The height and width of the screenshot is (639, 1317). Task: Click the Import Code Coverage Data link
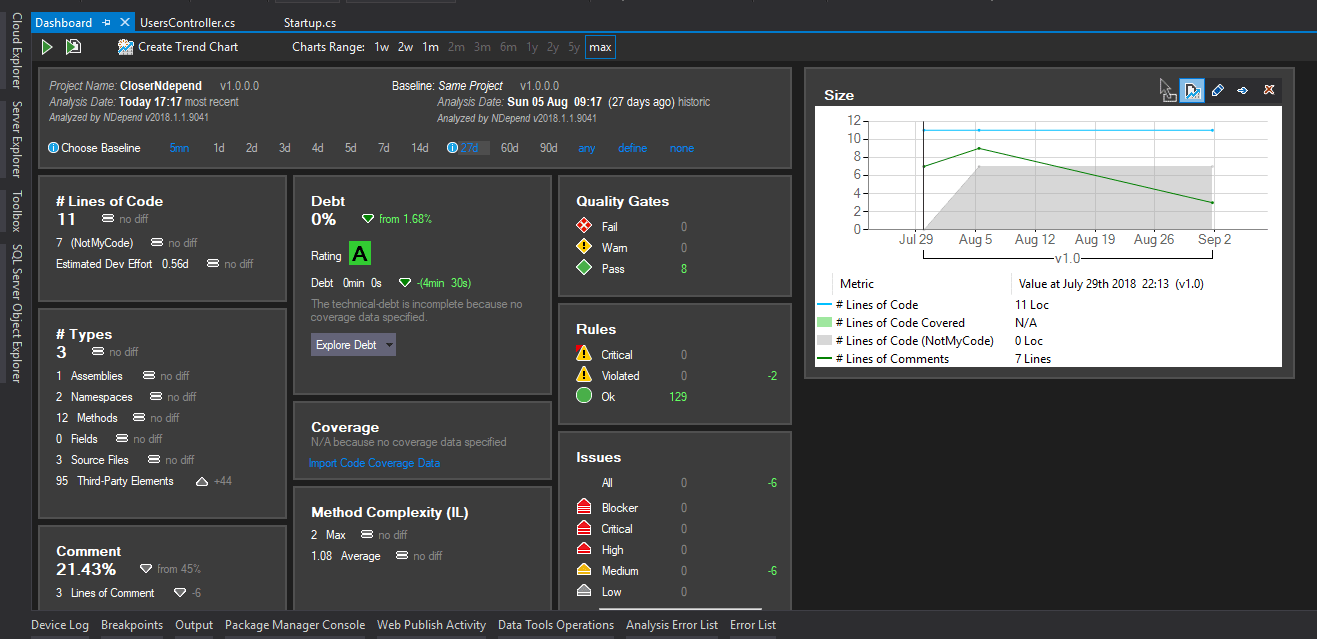click(374, 463)
